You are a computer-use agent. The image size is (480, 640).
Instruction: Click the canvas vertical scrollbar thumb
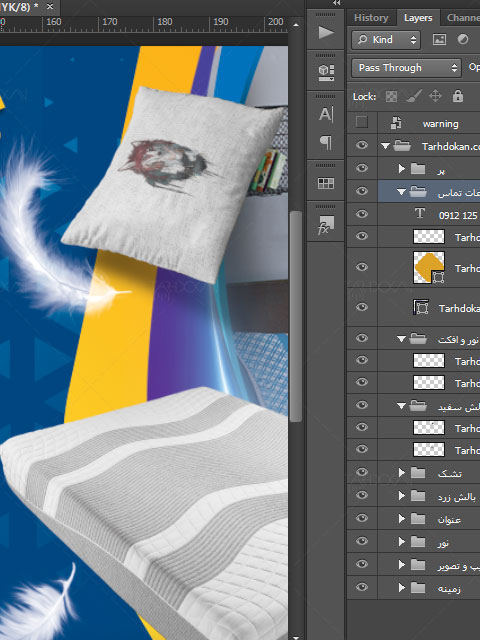point(296,316)
